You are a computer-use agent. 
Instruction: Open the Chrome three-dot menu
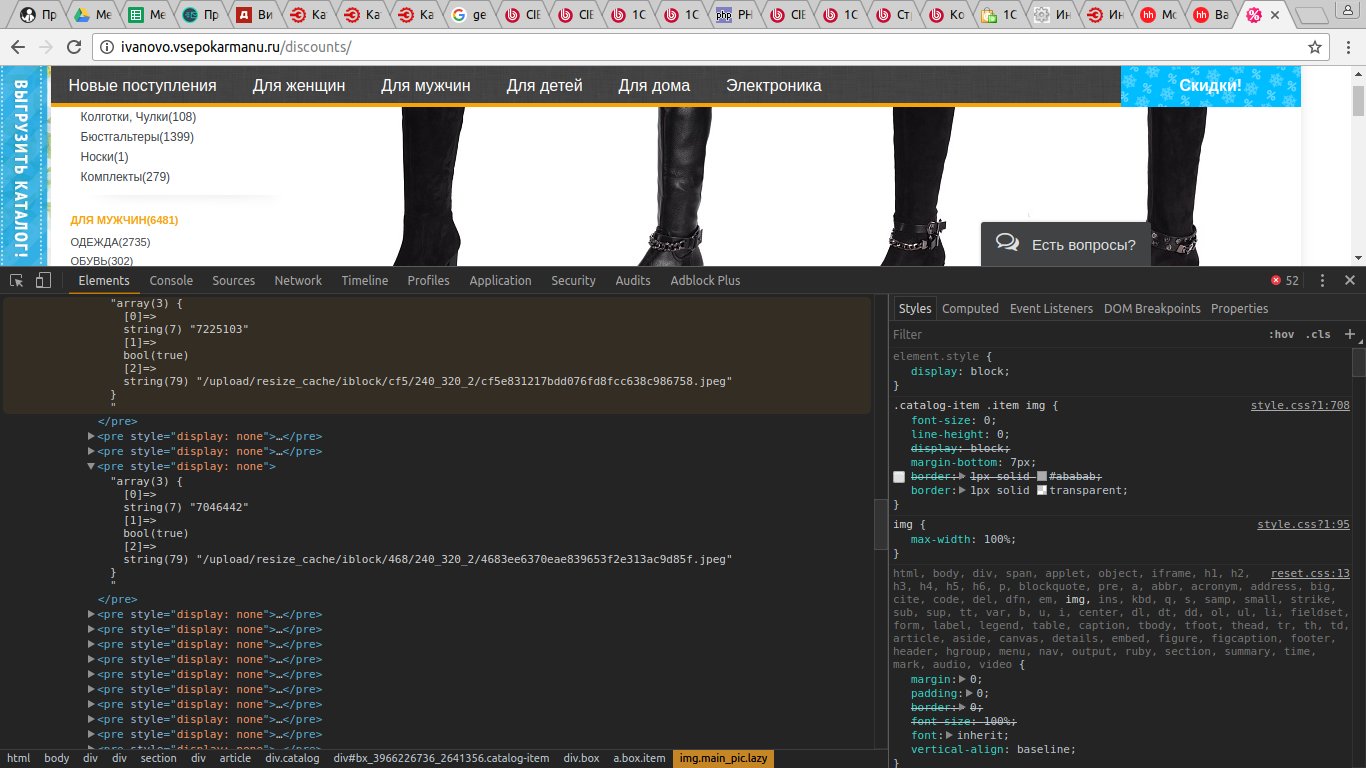[1346, 47]
